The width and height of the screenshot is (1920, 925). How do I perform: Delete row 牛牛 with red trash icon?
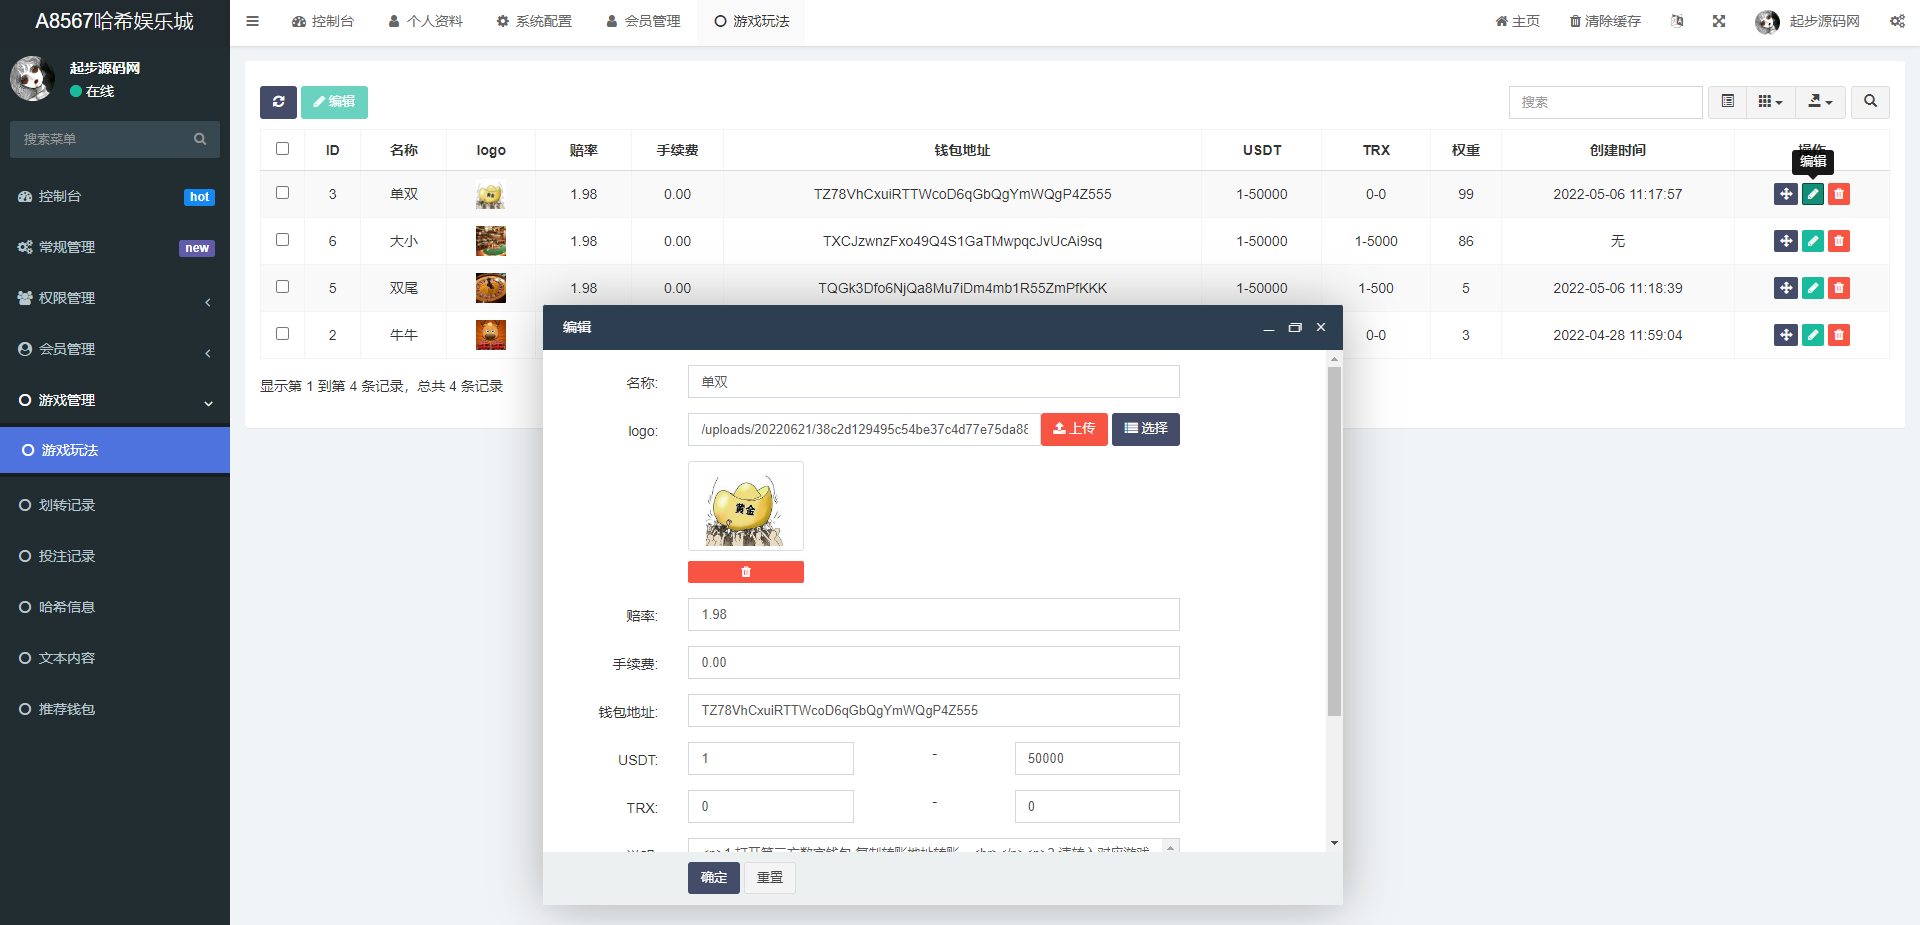[x=1839, y=335]
